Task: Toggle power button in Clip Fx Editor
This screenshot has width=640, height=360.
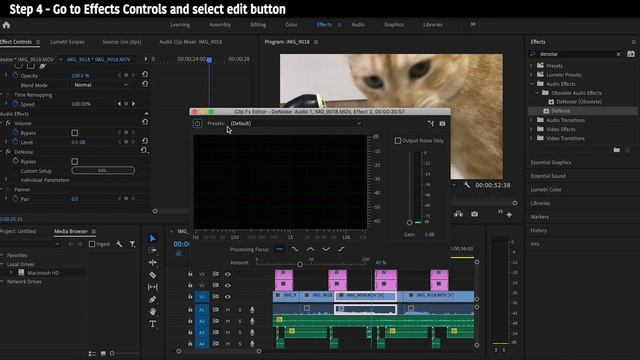Action: (197, 123)
